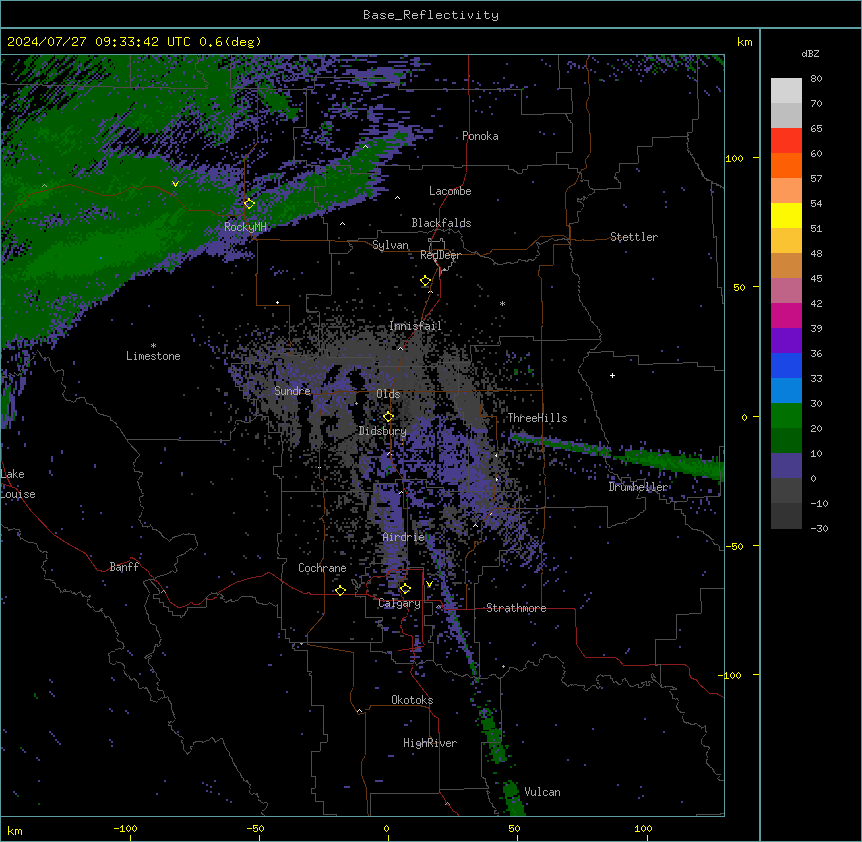
Task: Click the Ponoka city label
Action: (x=480, y=136)
